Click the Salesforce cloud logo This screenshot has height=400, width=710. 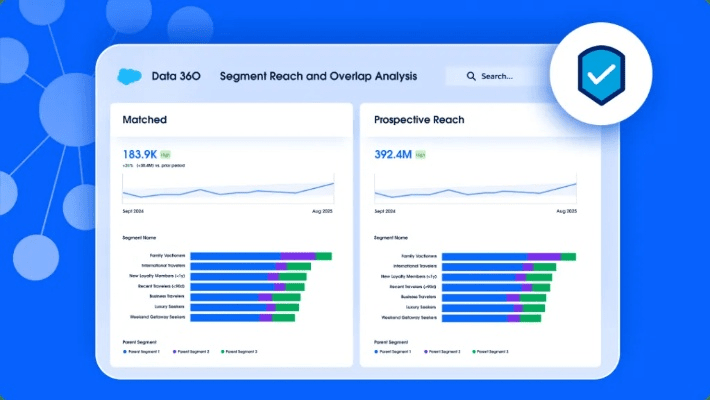(x=129, y=75)
